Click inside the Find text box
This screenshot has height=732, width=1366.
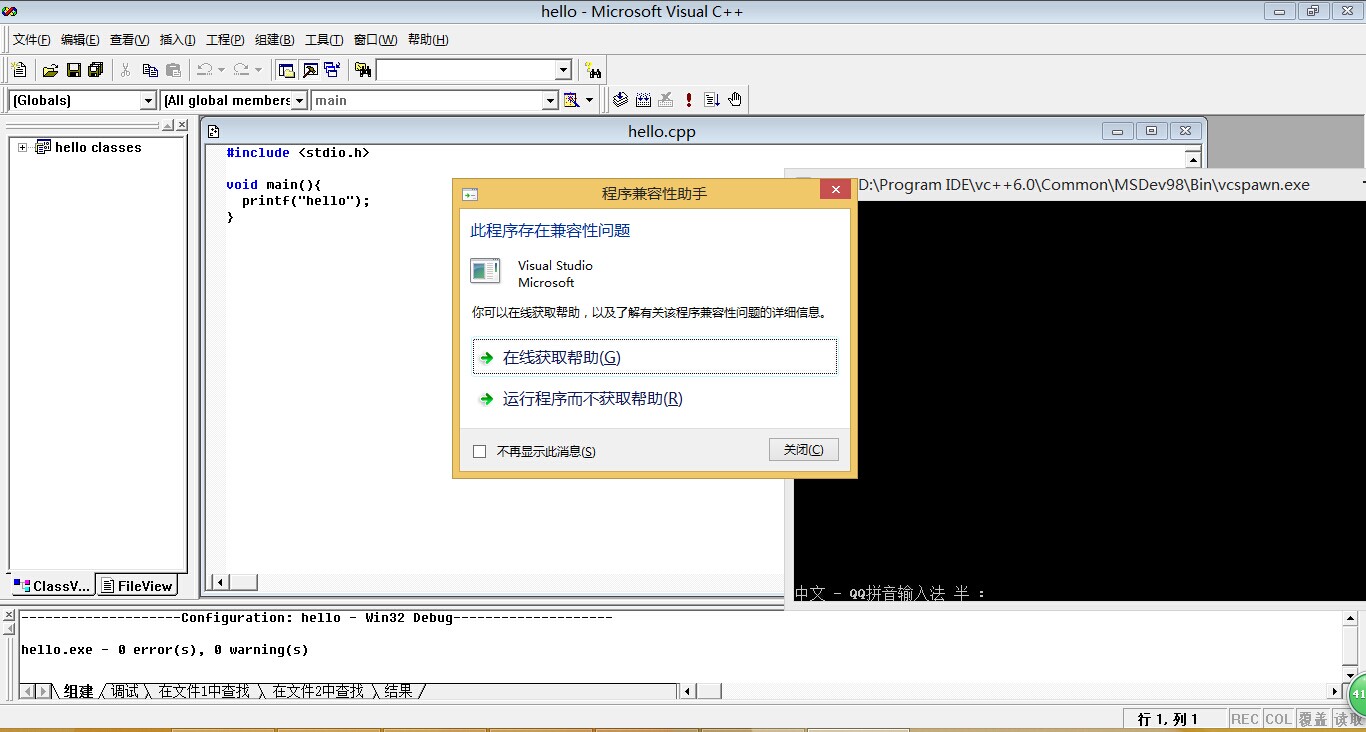pos(465,70)
